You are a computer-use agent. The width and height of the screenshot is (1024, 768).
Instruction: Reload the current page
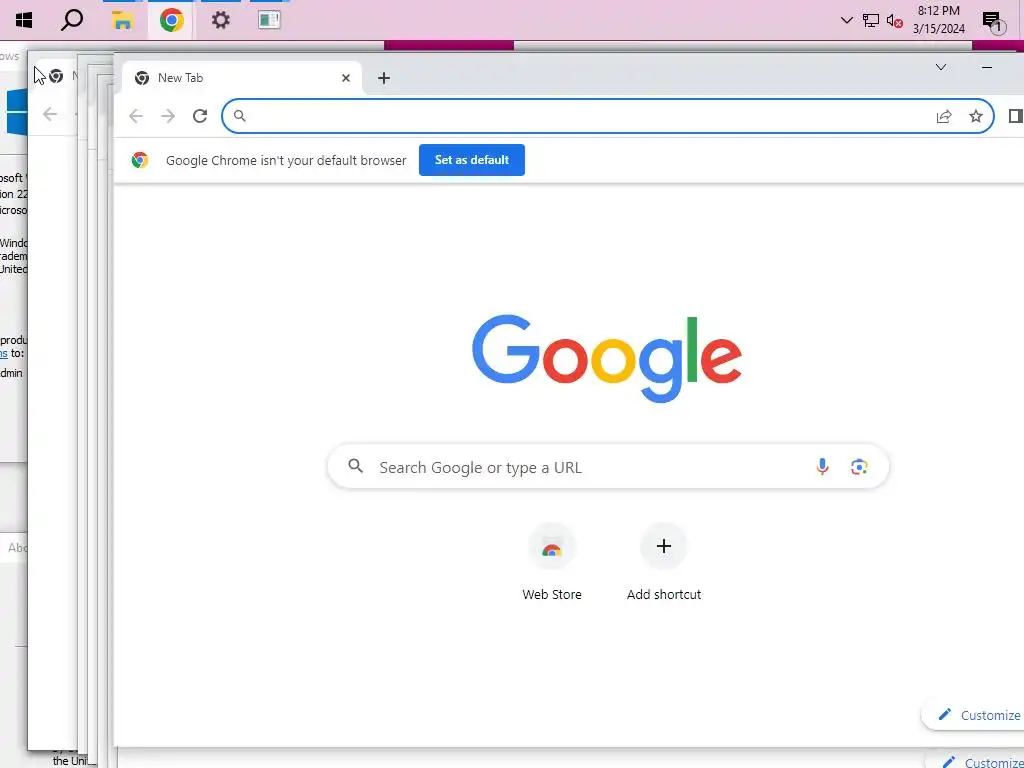(x=200, y=116)
